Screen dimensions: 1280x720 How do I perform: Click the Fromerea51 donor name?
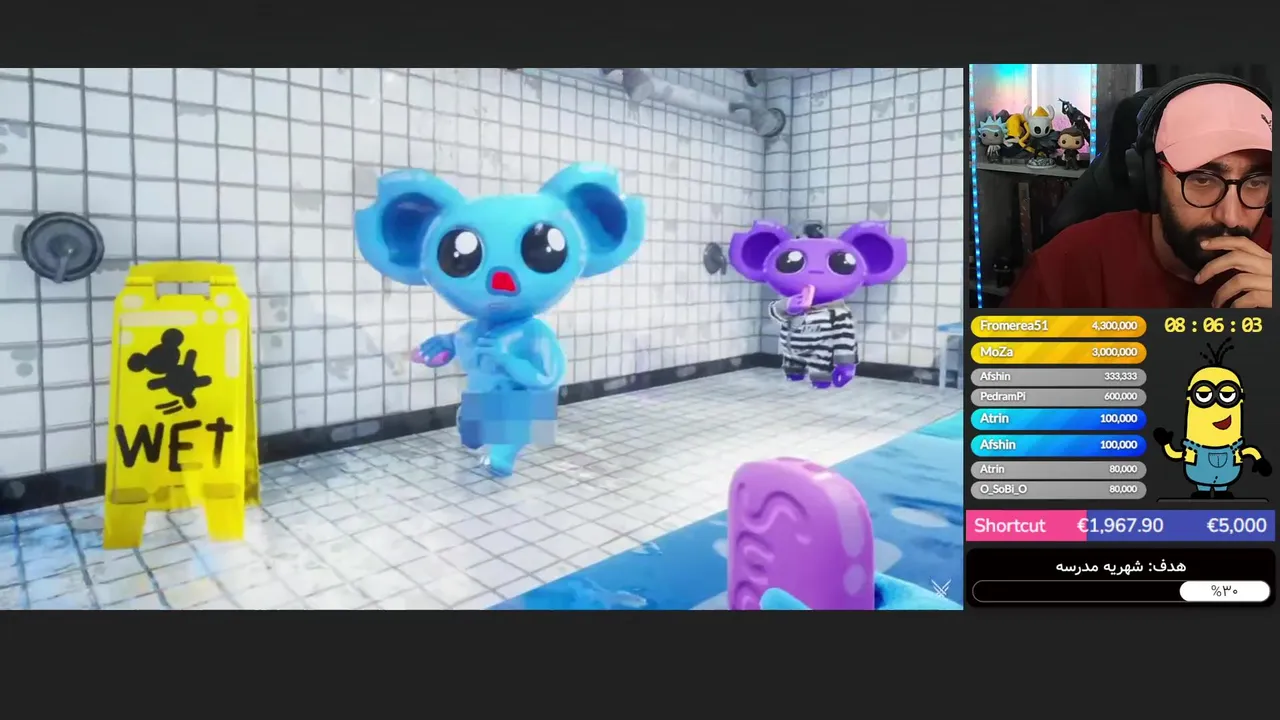point(1014,326)
